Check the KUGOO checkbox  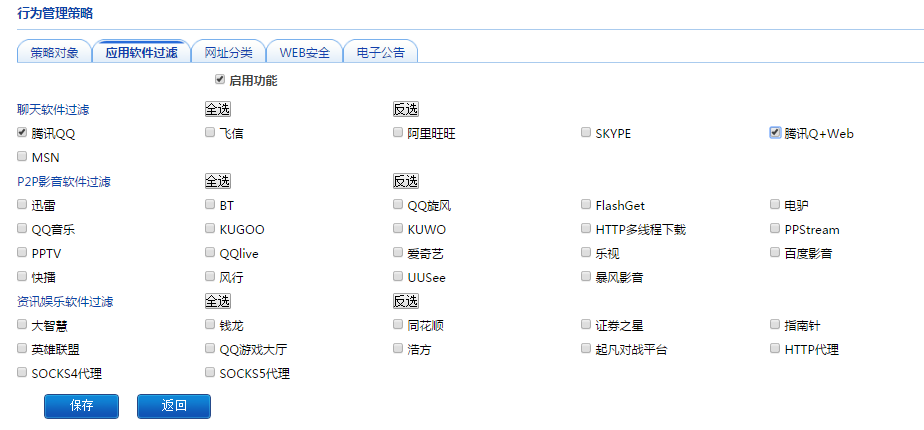(210, 228)
